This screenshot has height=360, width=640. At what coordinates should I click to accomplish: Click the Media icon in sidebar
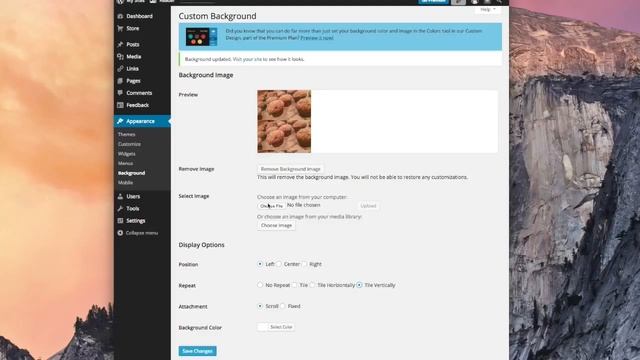tap(120, 56)
